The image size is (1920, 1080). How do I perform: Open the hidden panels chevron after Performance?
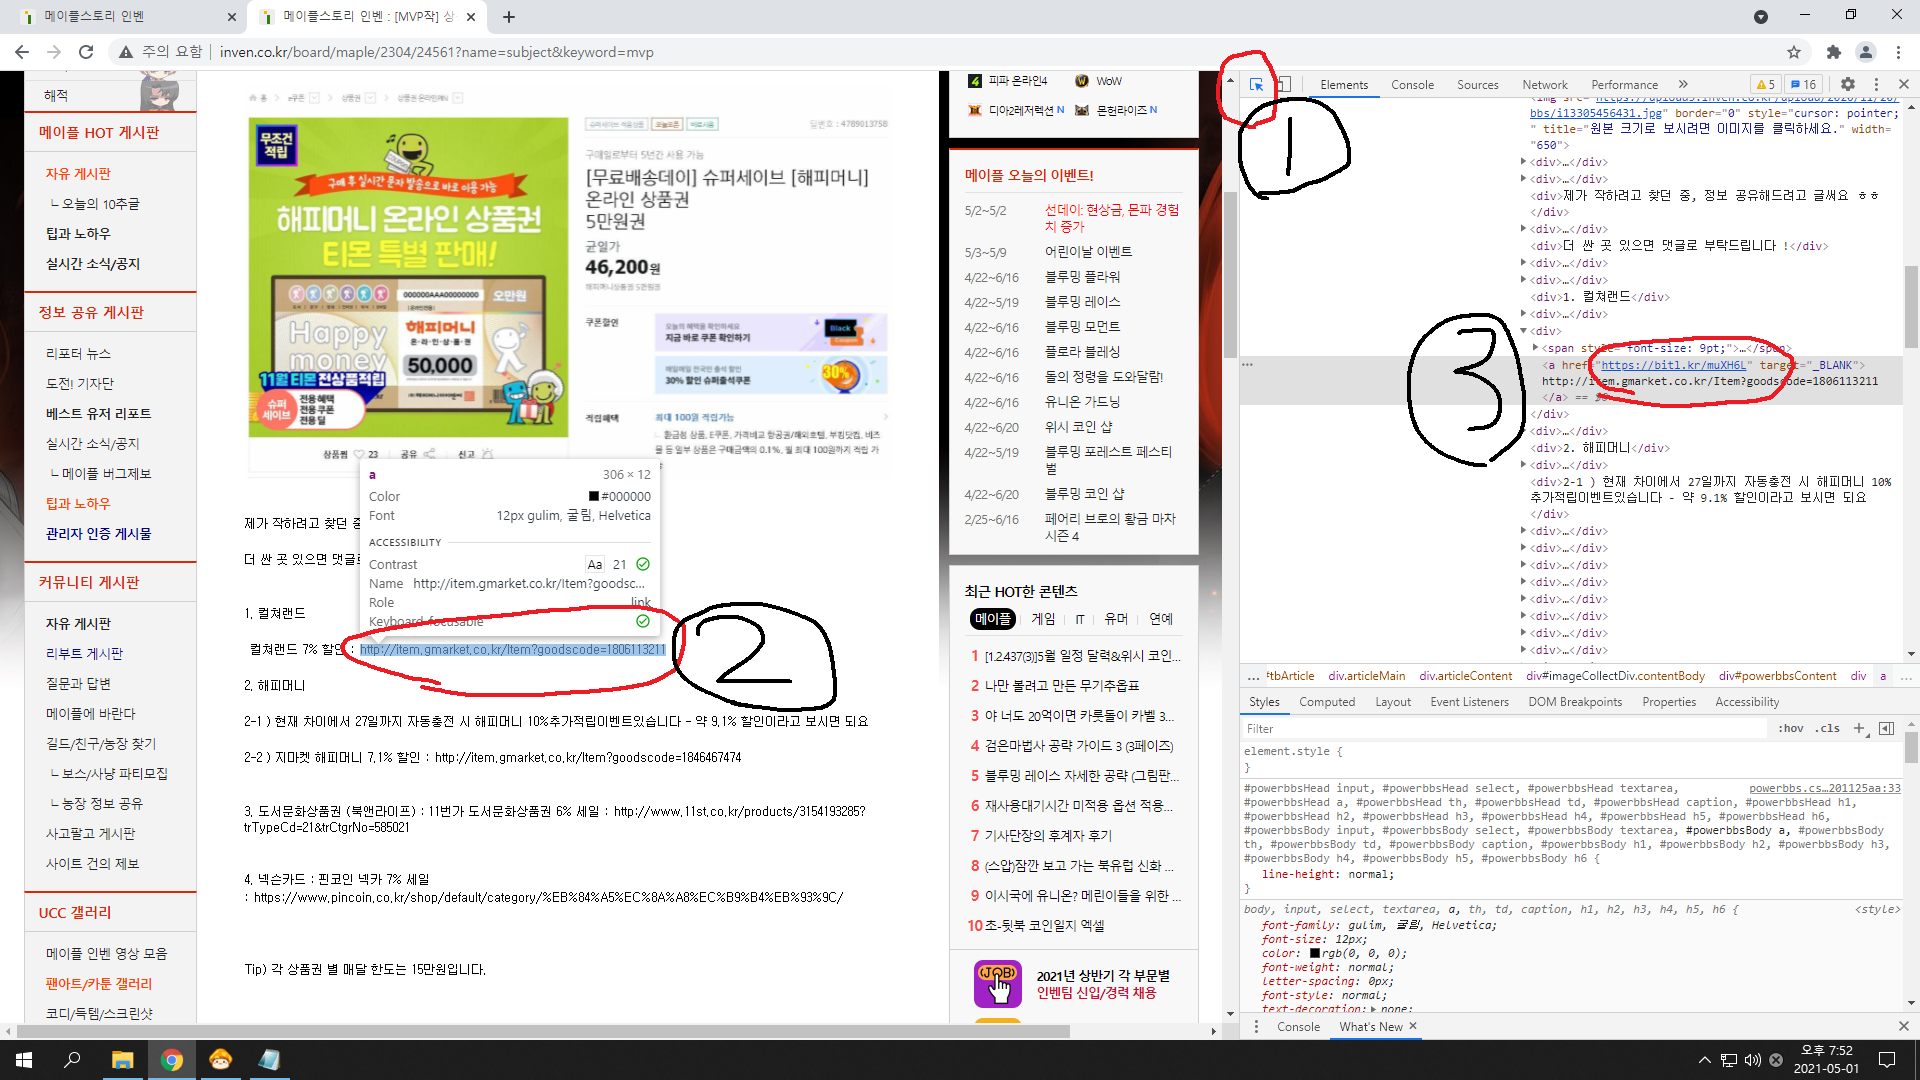[x=1684, y=84]
